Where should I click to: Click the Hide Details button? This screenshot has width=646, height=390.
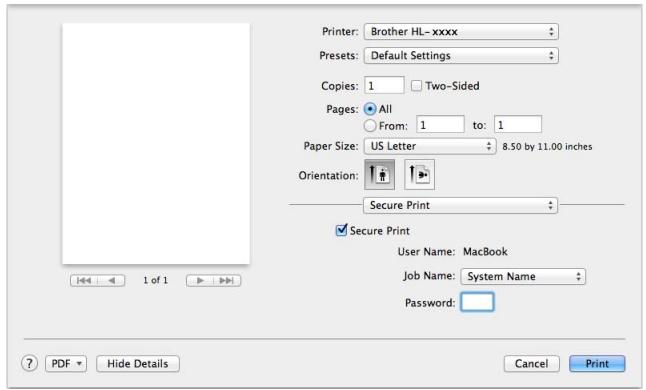click(x=138, y=364)
